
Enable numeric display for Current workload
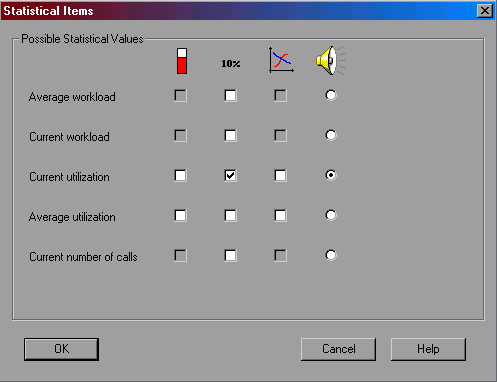230,136
